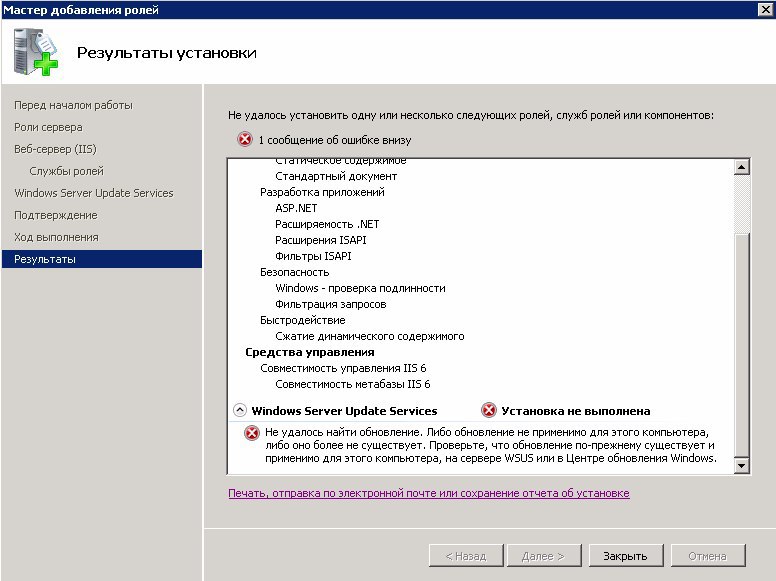Click the results list scroll down arrow

tap(741, 465)
